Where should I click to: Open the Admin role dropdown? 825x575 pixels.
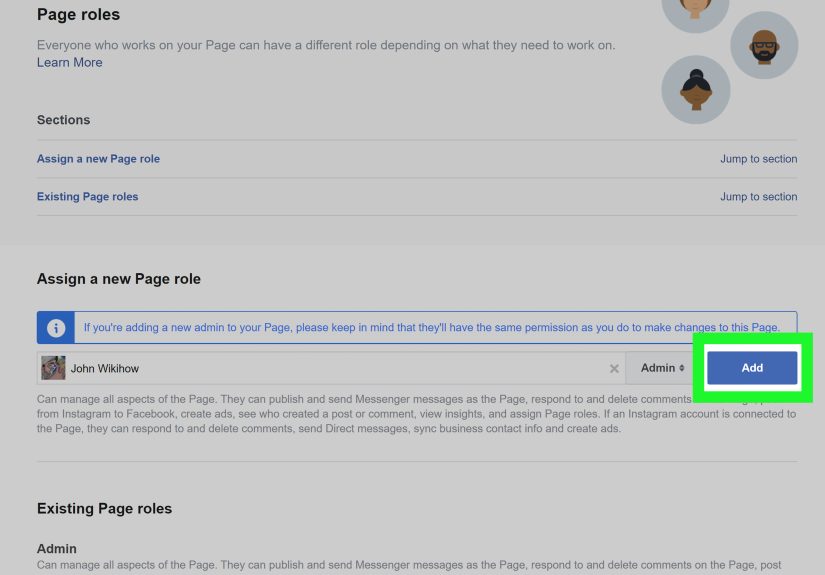pyautogui.click(x=662, y=368)
